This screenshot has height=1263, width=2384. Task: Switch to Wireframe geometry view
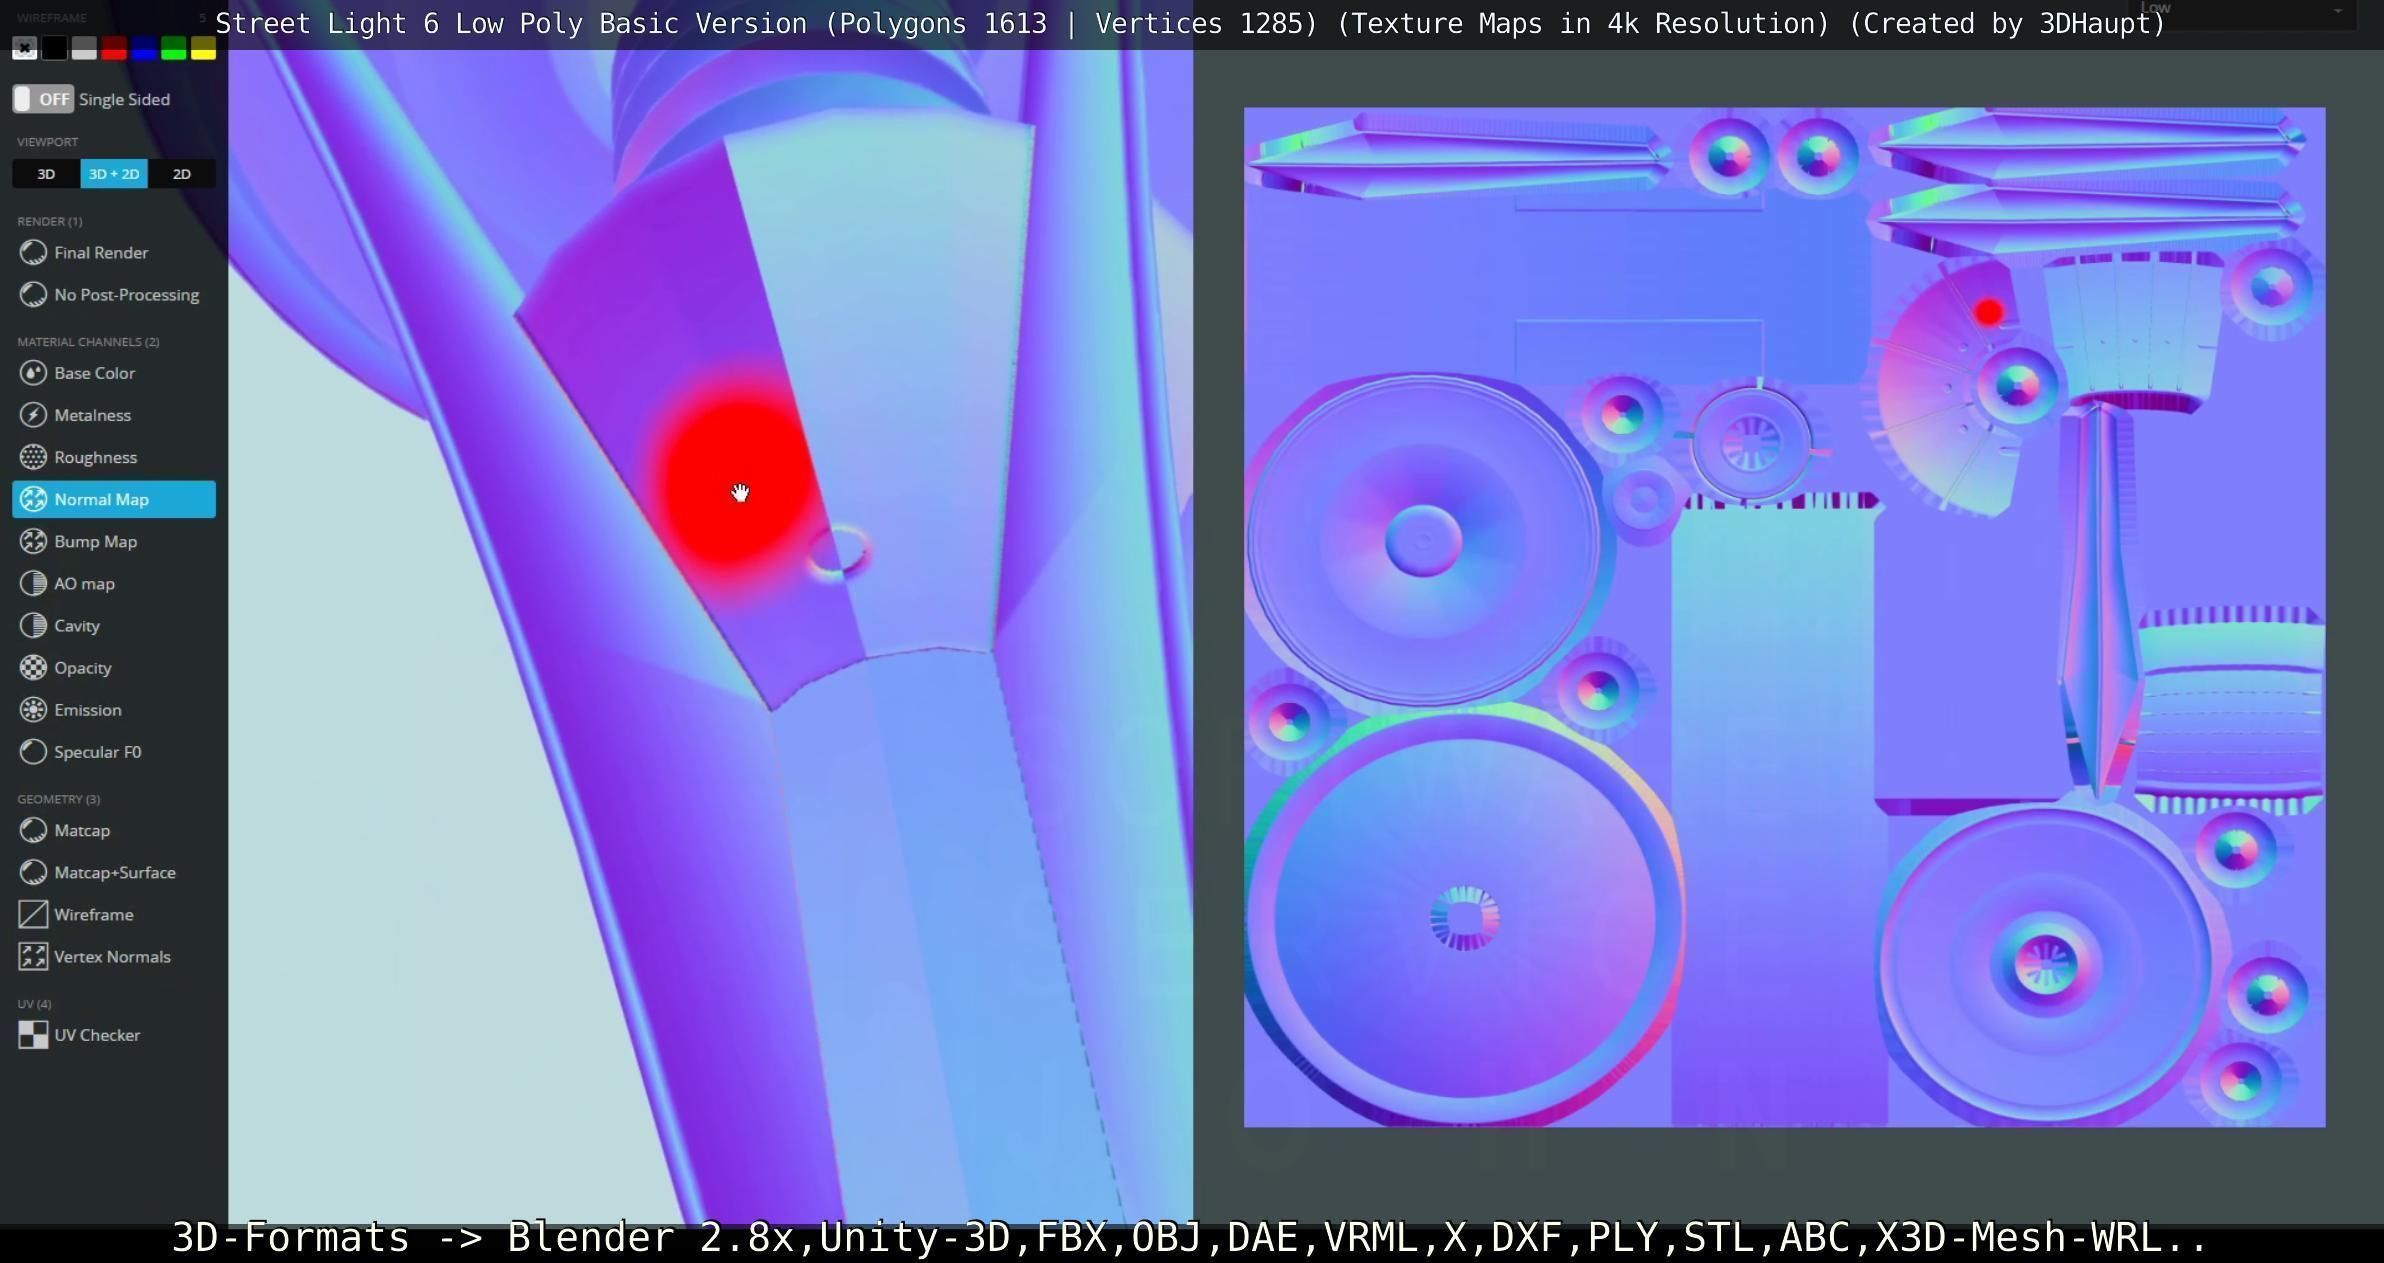click(93, 914)
